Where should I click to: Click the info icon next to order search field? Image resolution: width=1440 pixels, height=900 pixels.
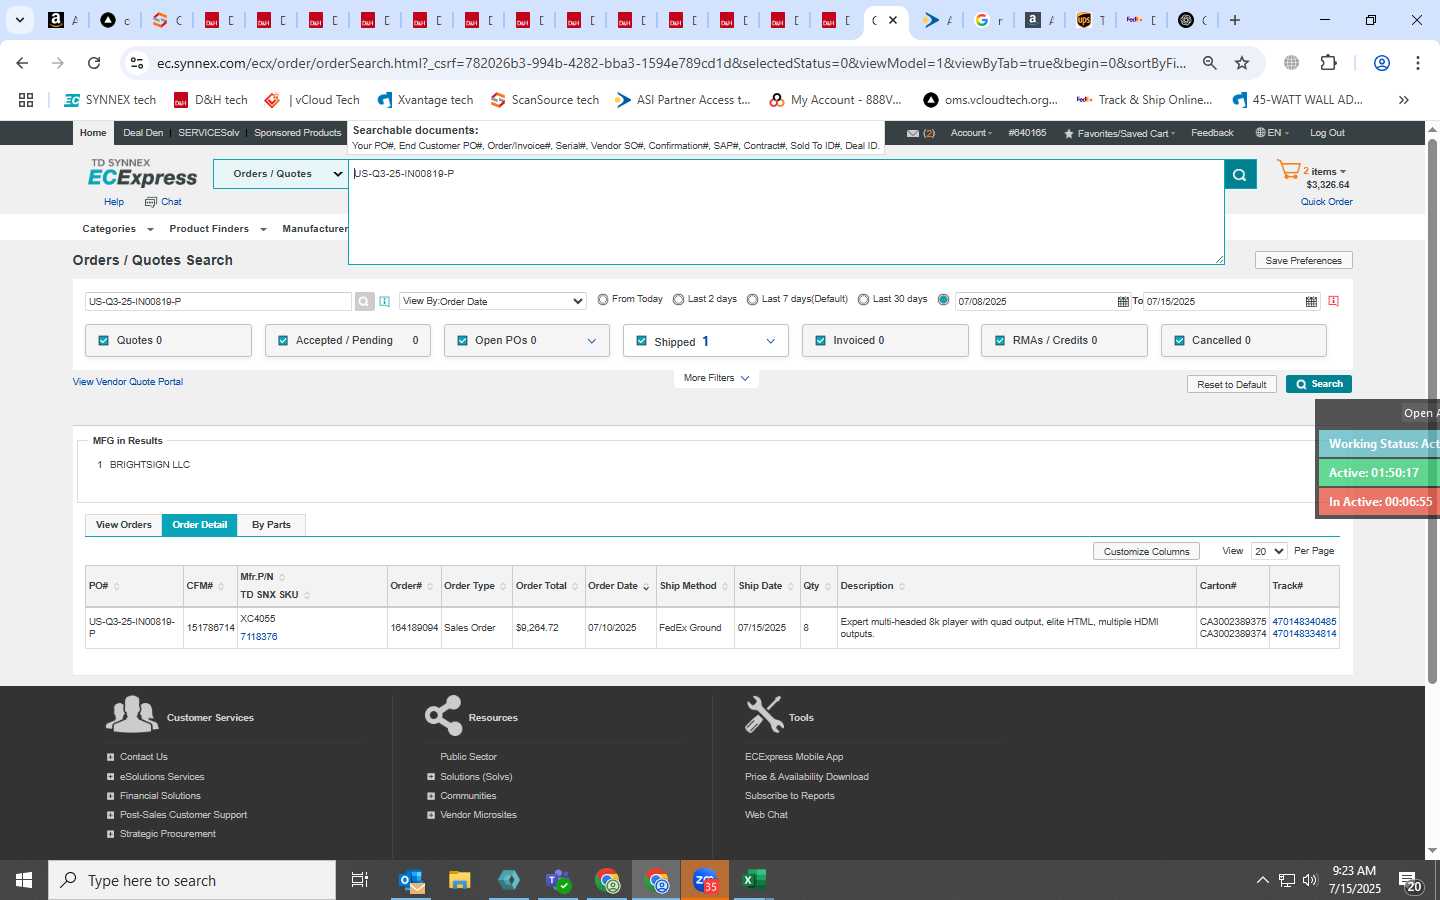384,301
